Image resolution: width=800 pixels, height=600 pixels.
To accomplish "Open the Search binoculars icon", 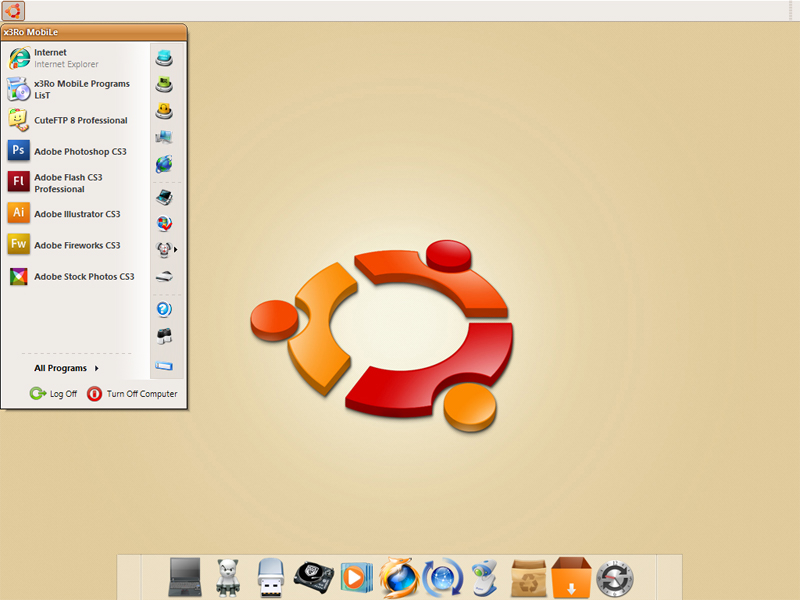I will coord(164,336).
